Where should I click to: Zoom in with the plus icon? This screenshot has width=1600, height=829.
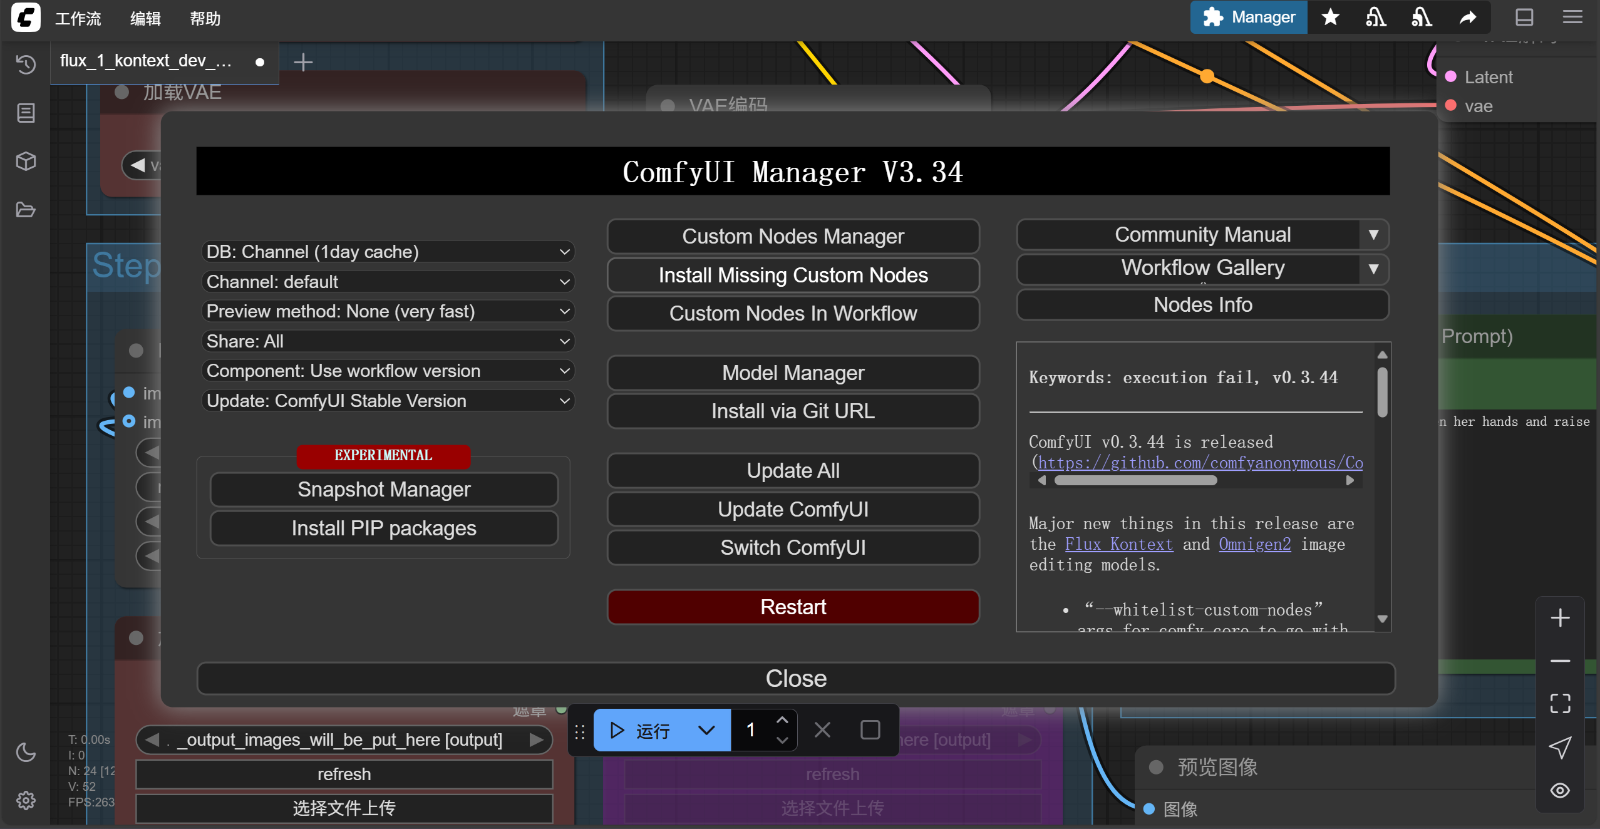click(1560, 618)
